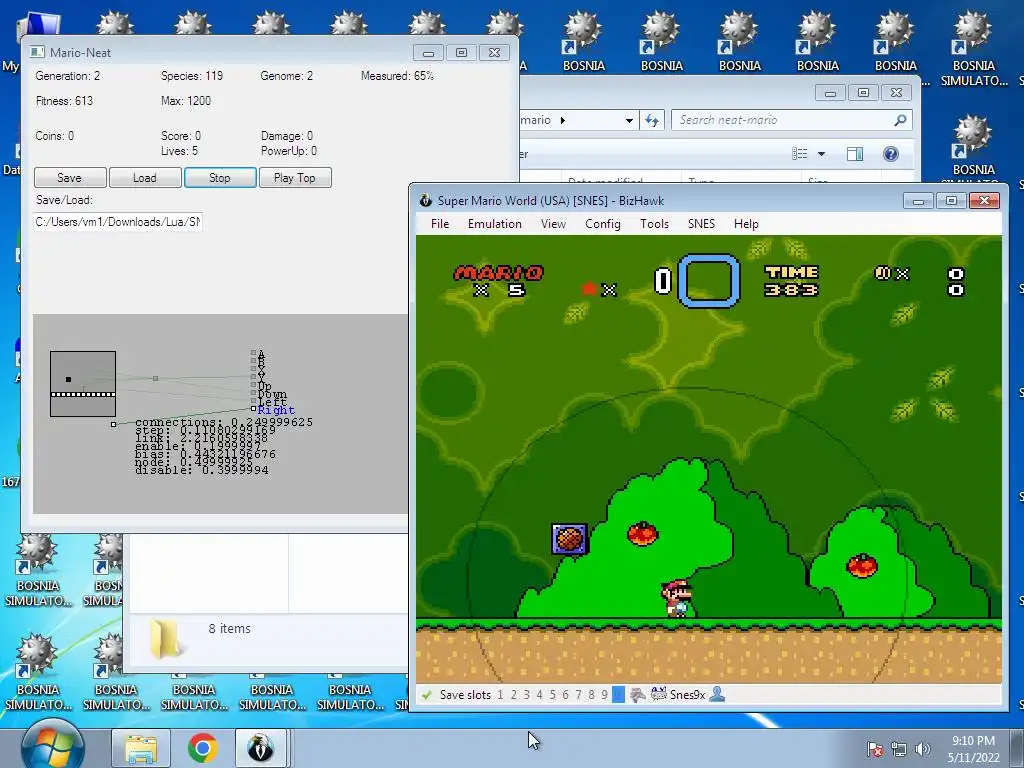Open the File menu in BizHawk
Image resolution: width=1024 pixels, height=768 pixels.
(440, 224)
